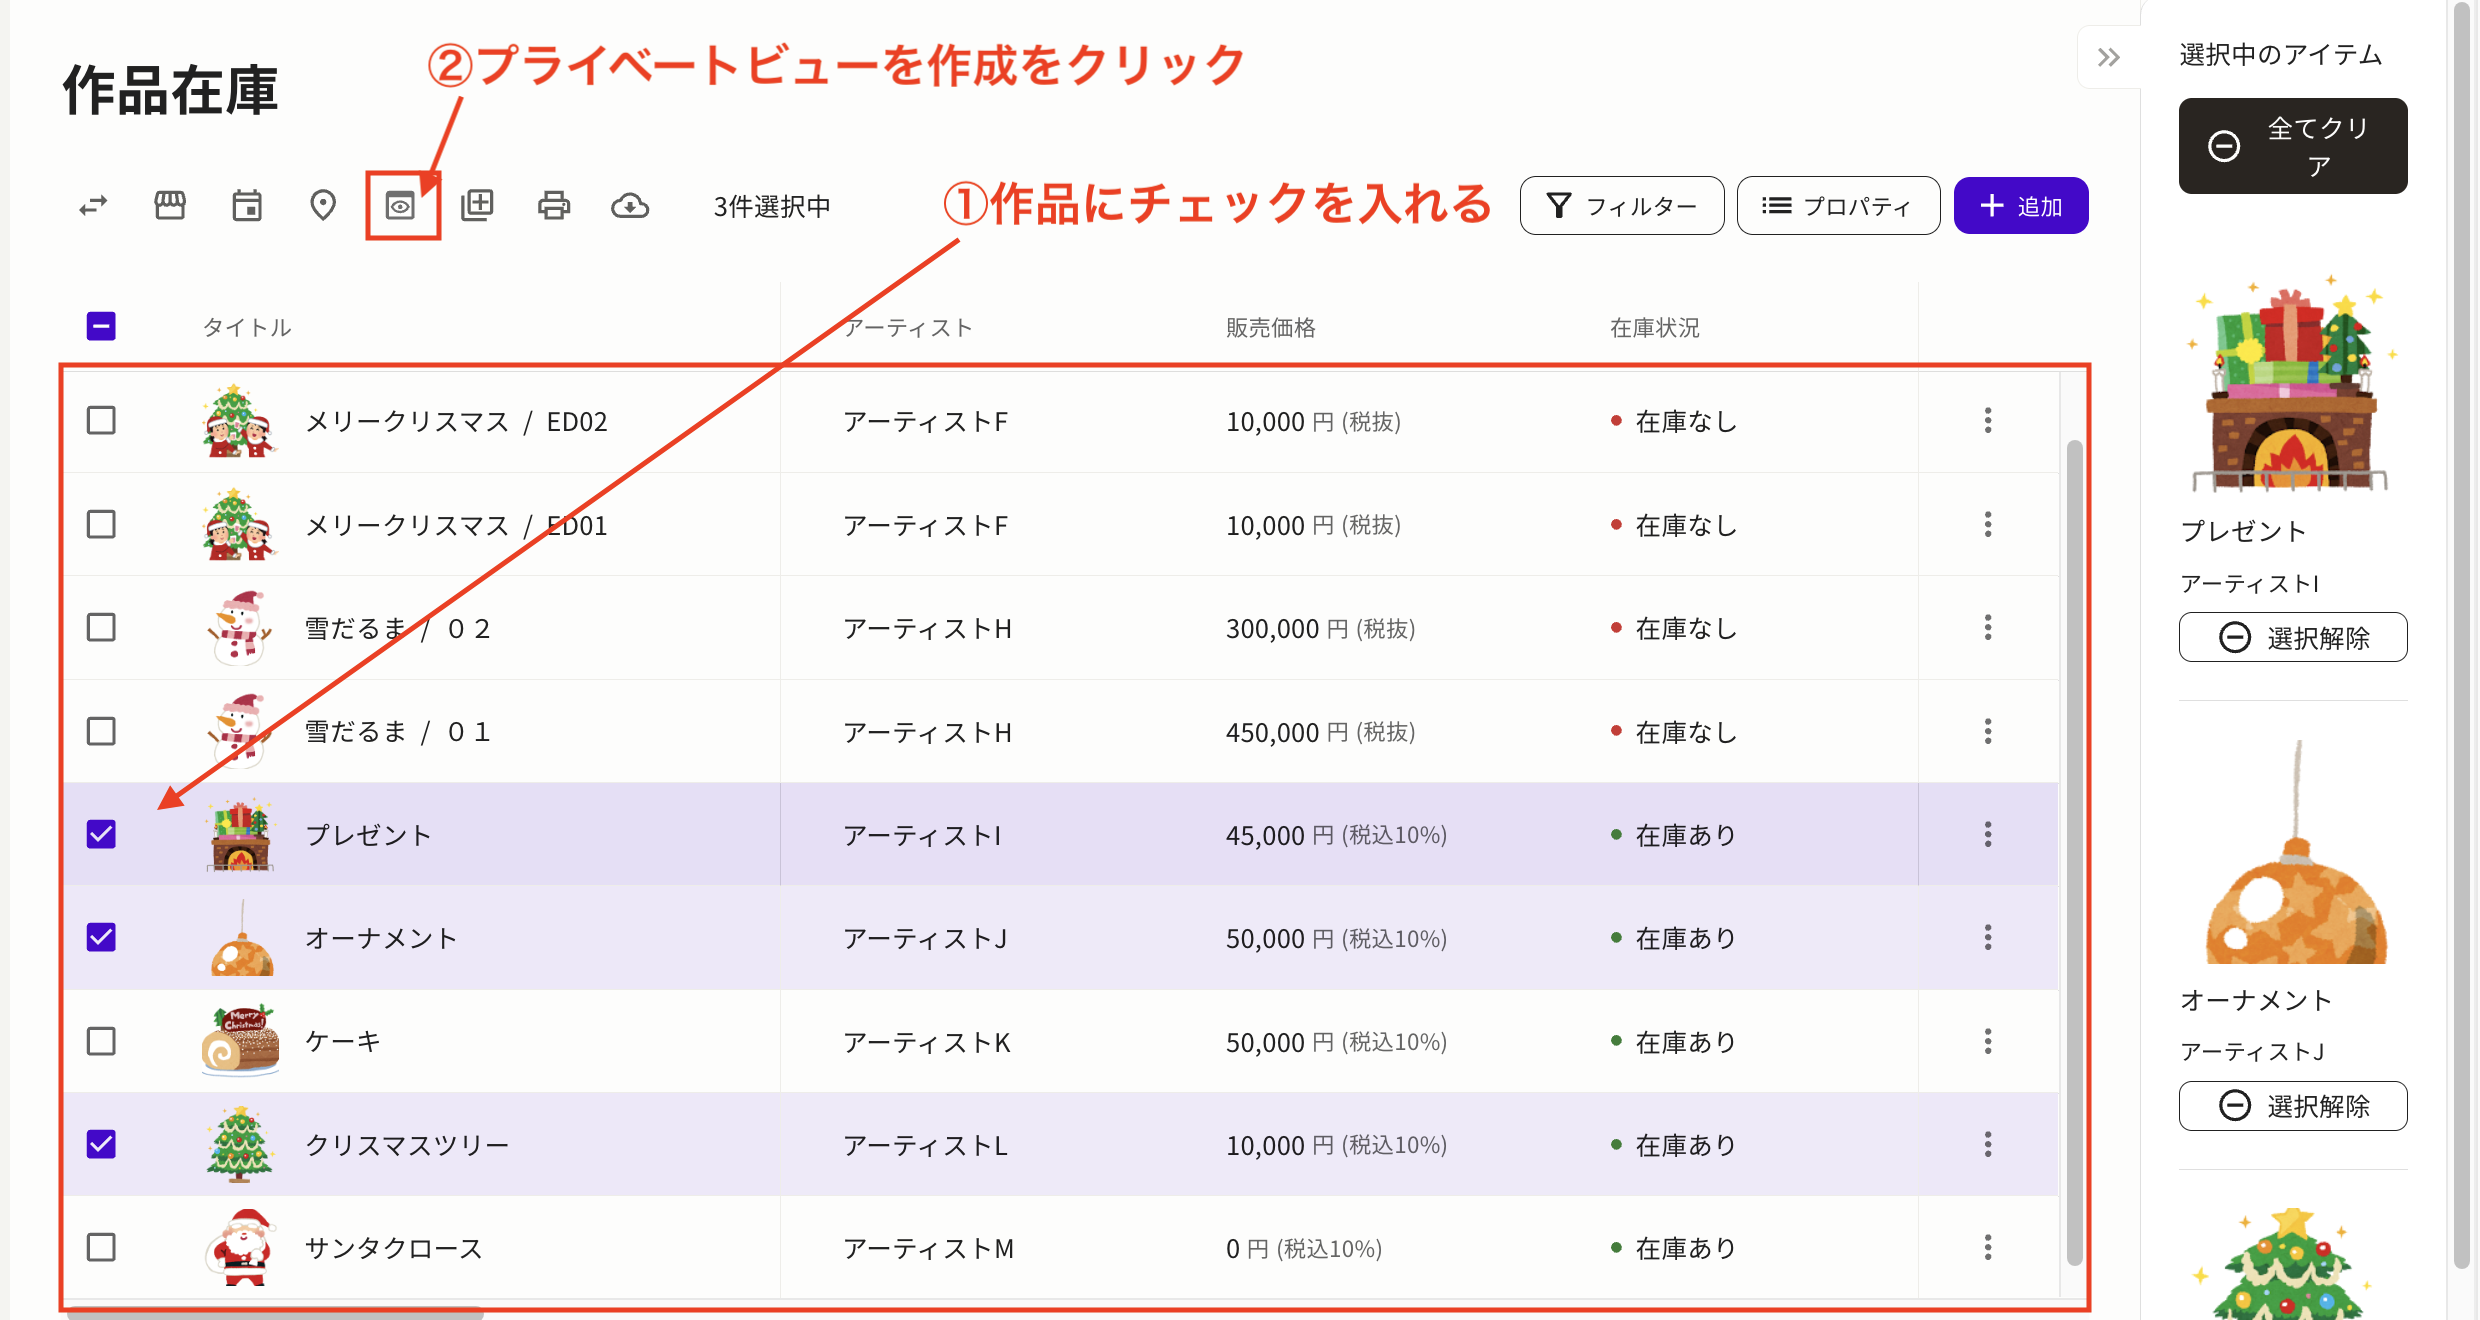
Task: Open three-dot menu for サンタクロース row
Action: pyautogui.click(x=1987, y=1248)
